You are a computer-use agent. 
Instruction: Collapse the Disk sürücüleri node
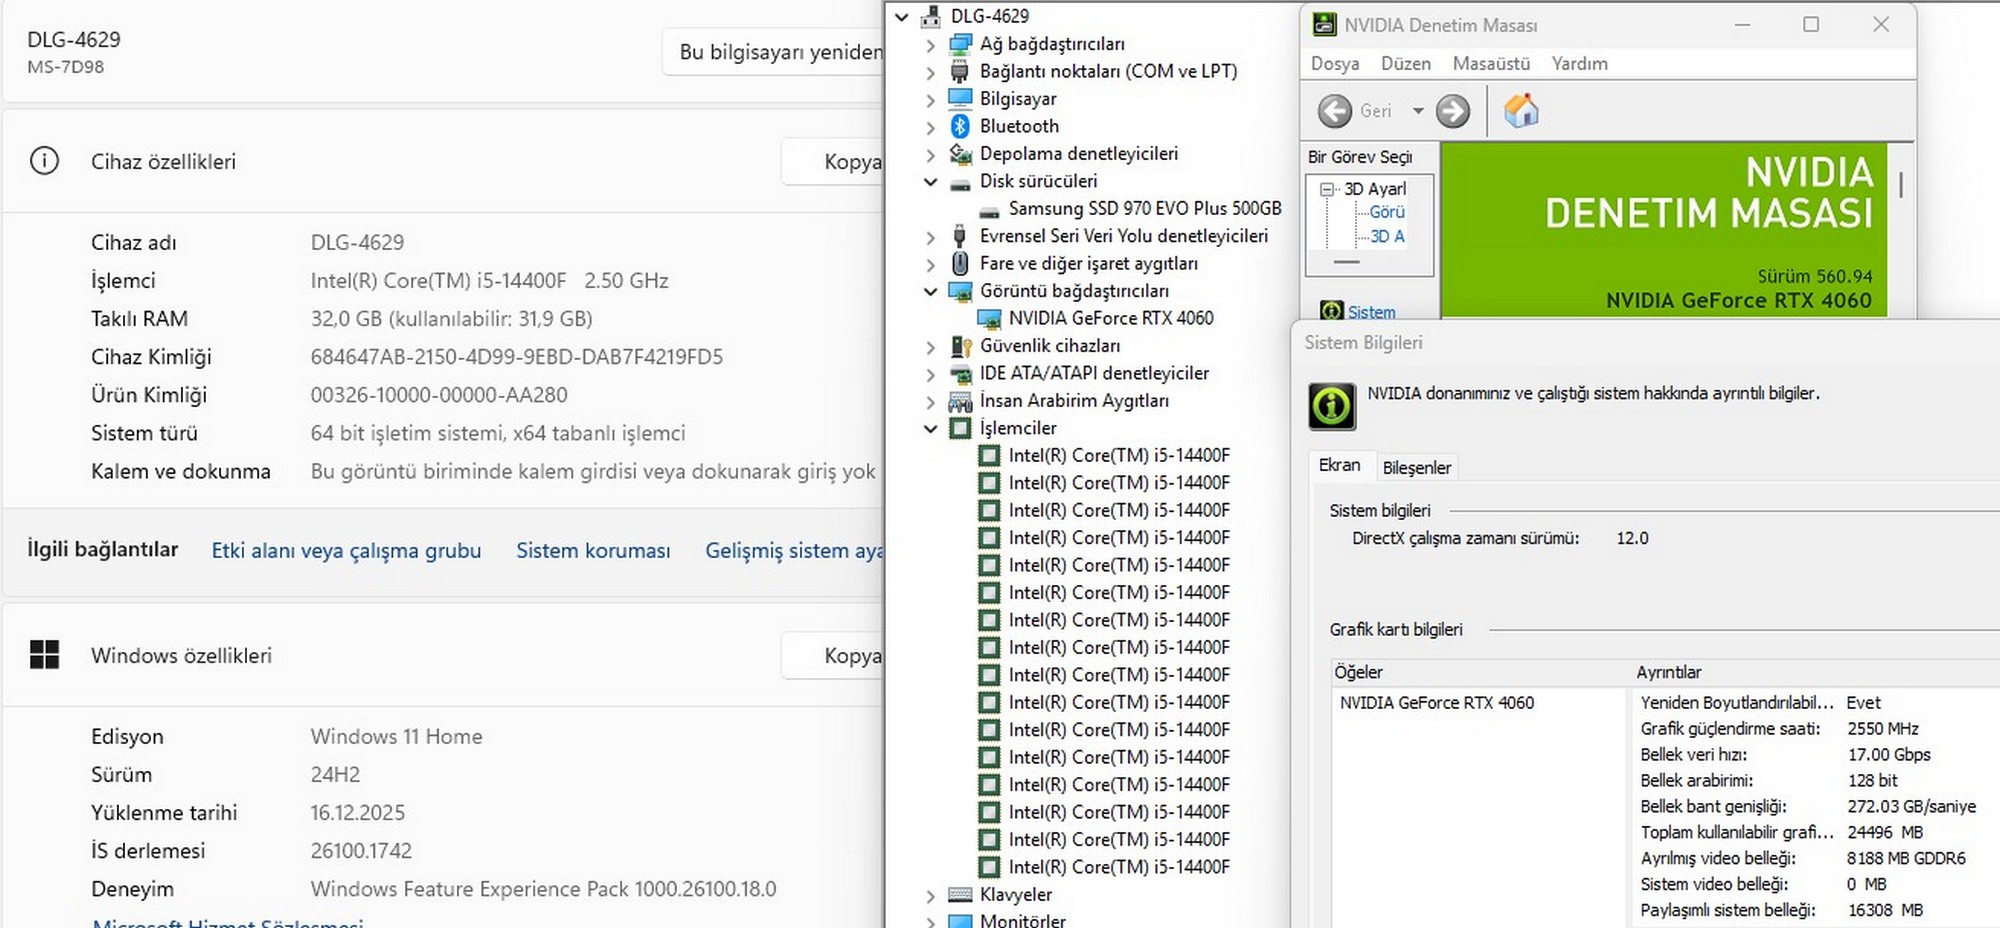point(930,181)
